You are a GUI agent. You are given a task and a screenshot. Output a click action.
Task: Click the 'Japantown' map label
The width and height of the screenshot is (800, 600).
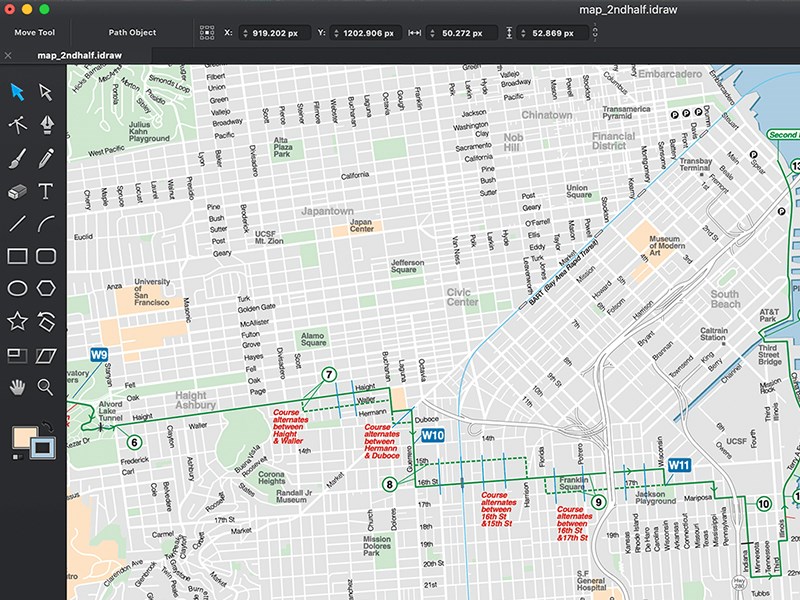pos(327,211)
